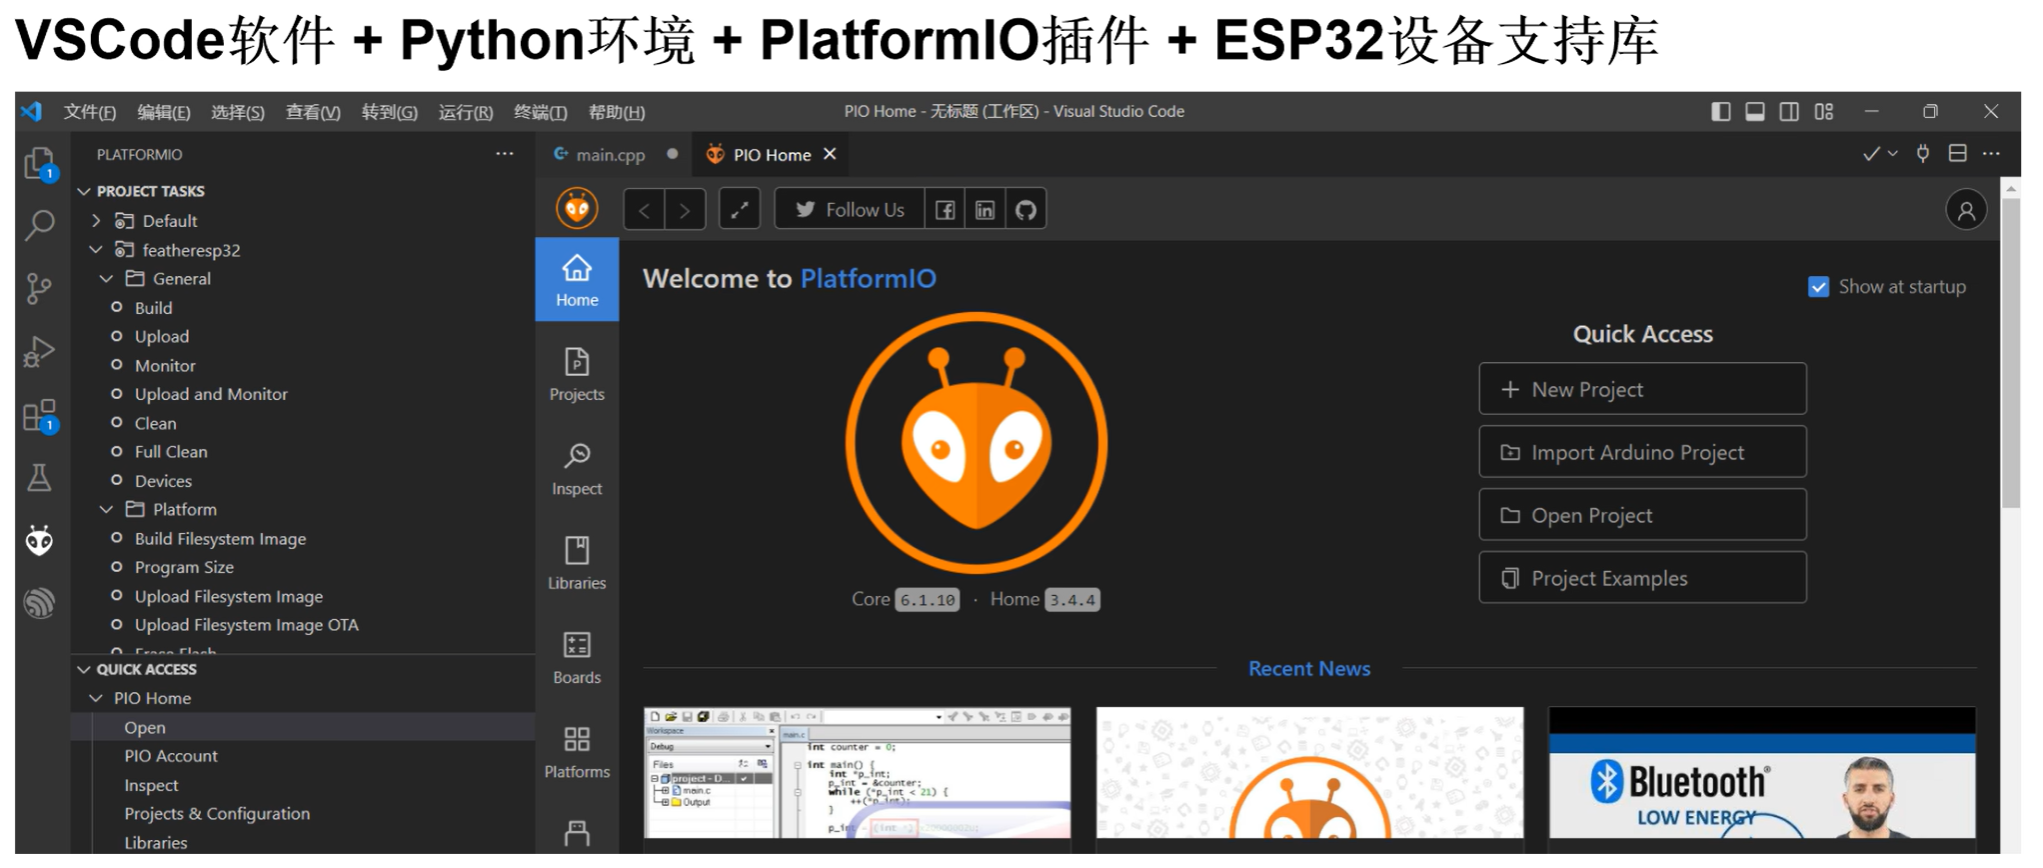Screen dimensions: 2043x868
Task: Collapse the Platform task group
Action: (107, 509)
